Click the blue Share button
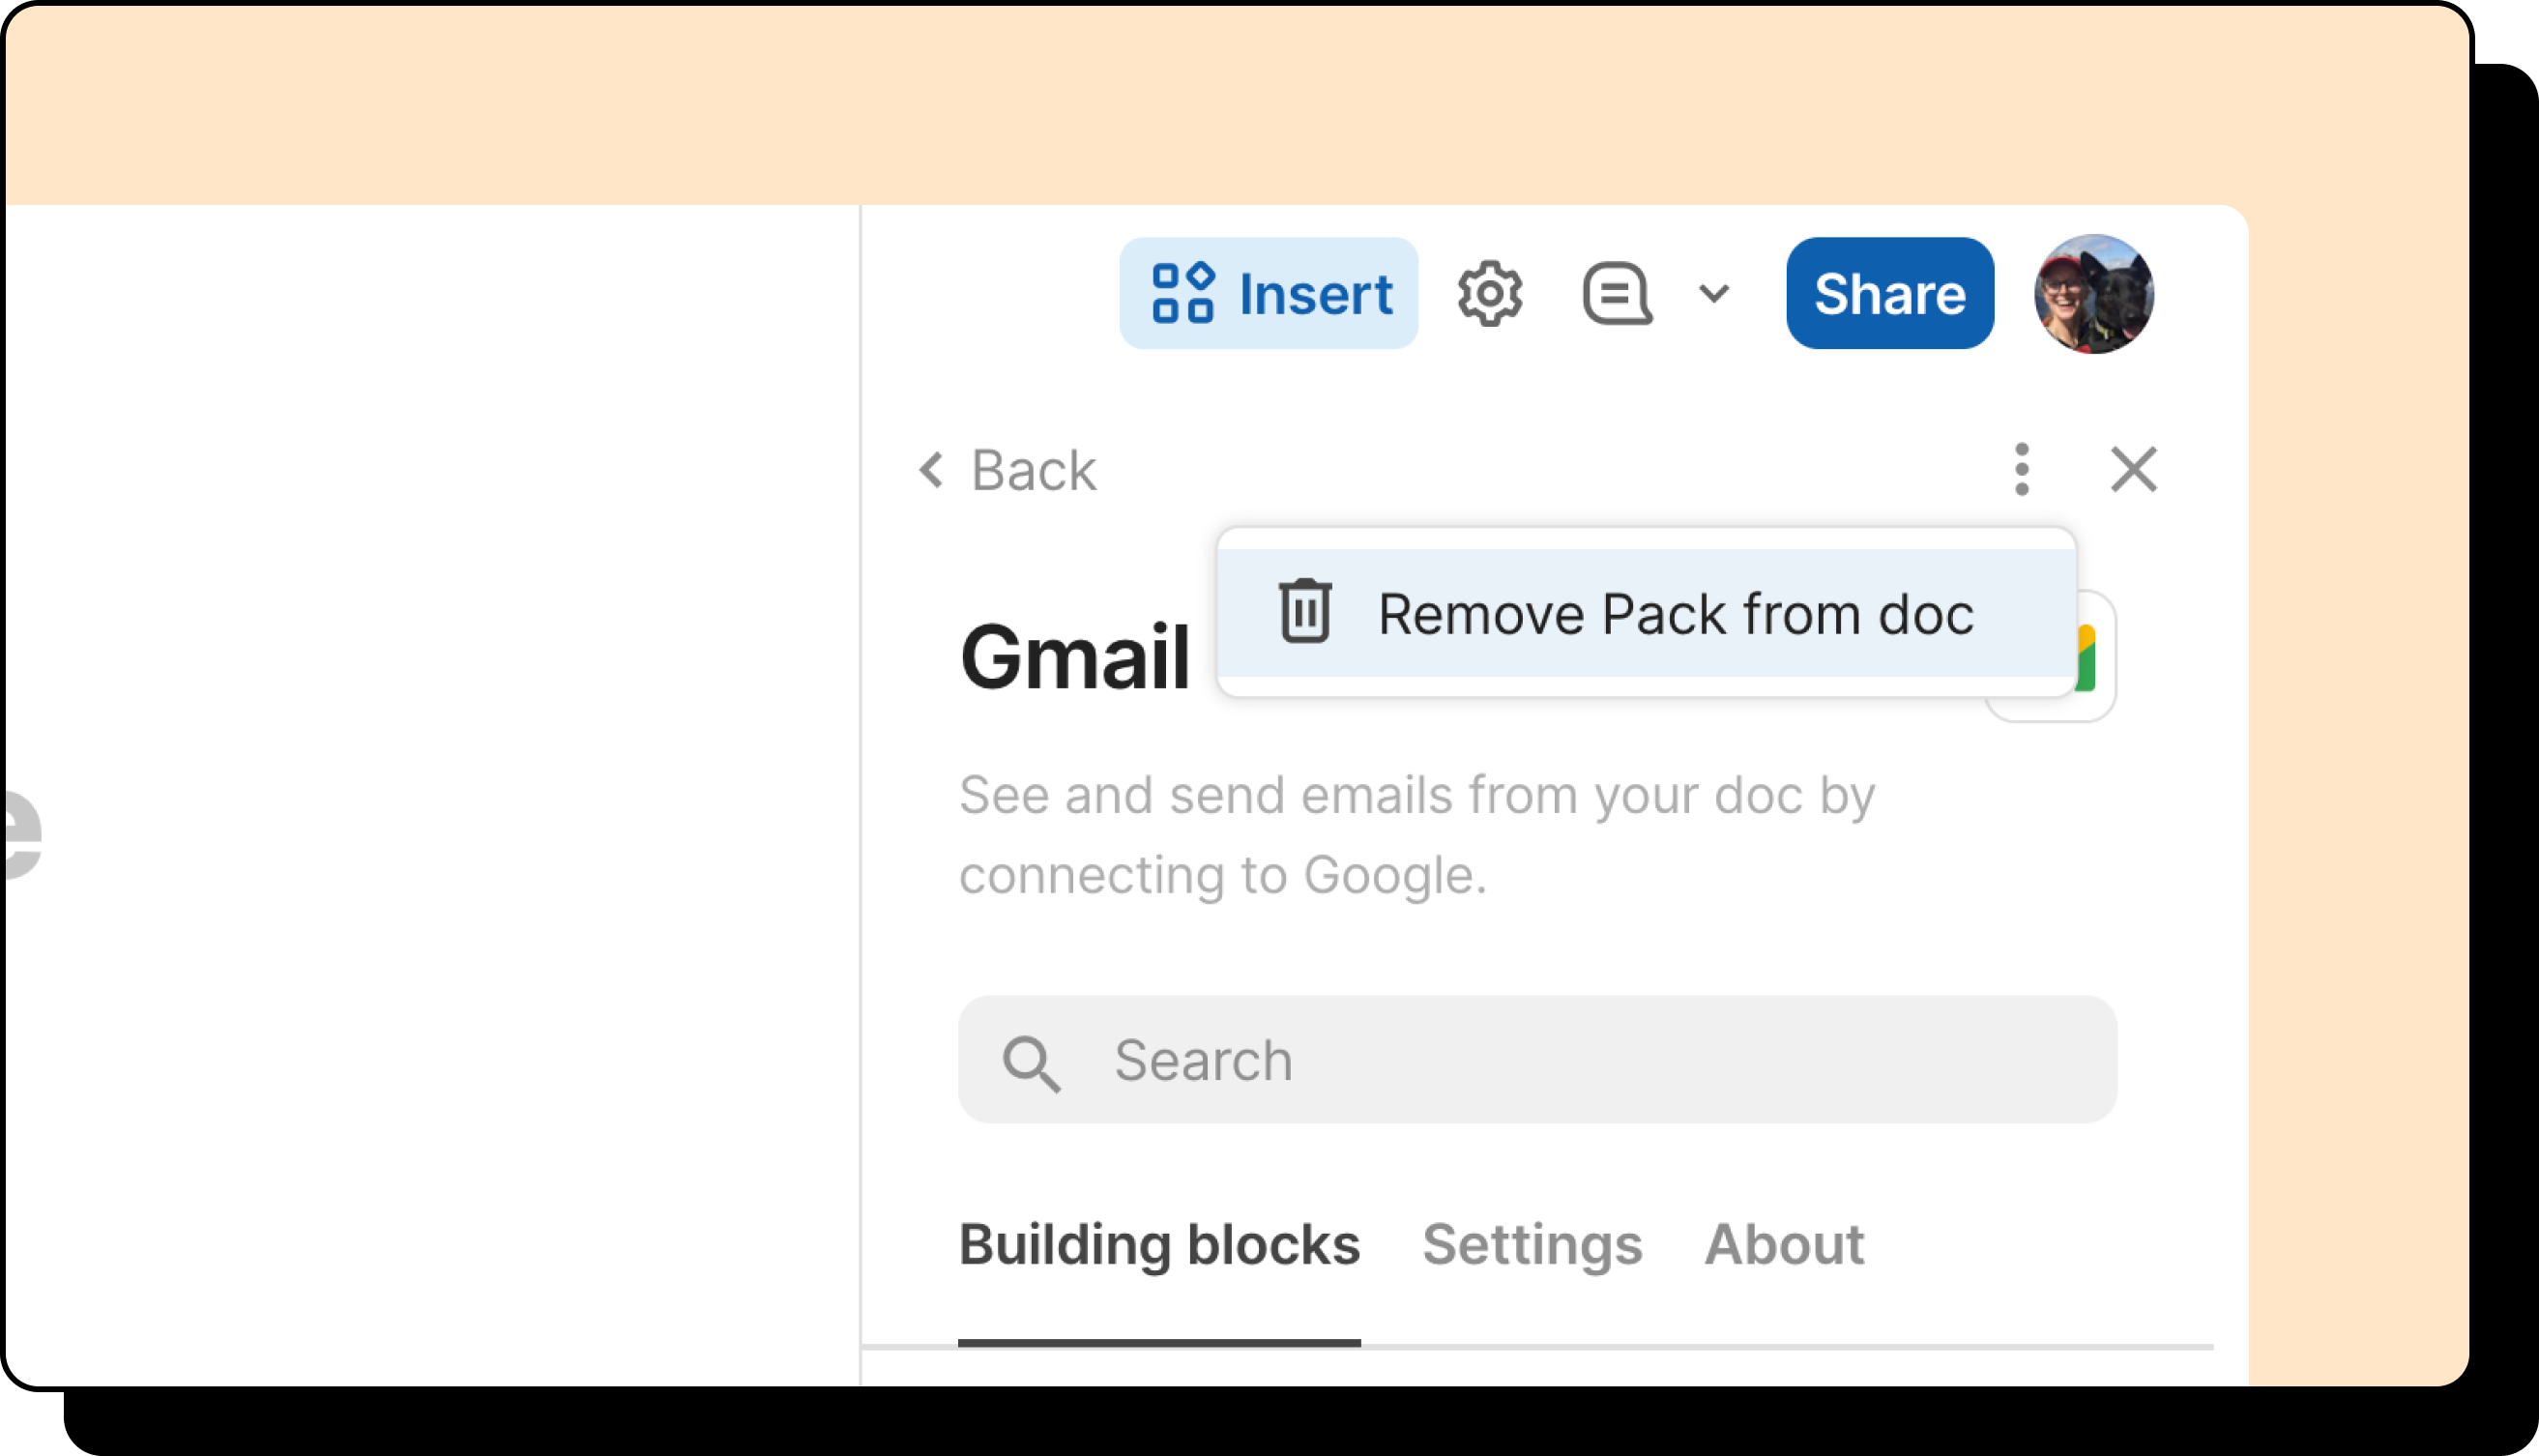 click(x=1890, y=293)
